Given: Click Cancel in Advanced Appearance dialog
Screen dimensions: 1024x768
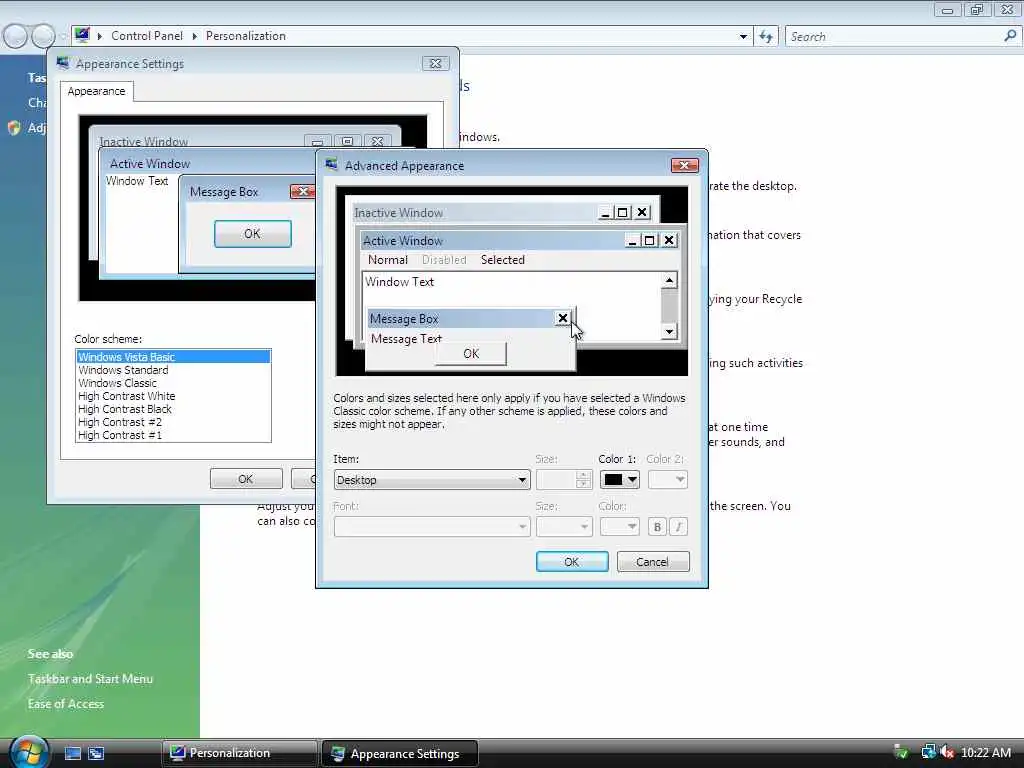Looking at the screenshot, I should (652, 562).
